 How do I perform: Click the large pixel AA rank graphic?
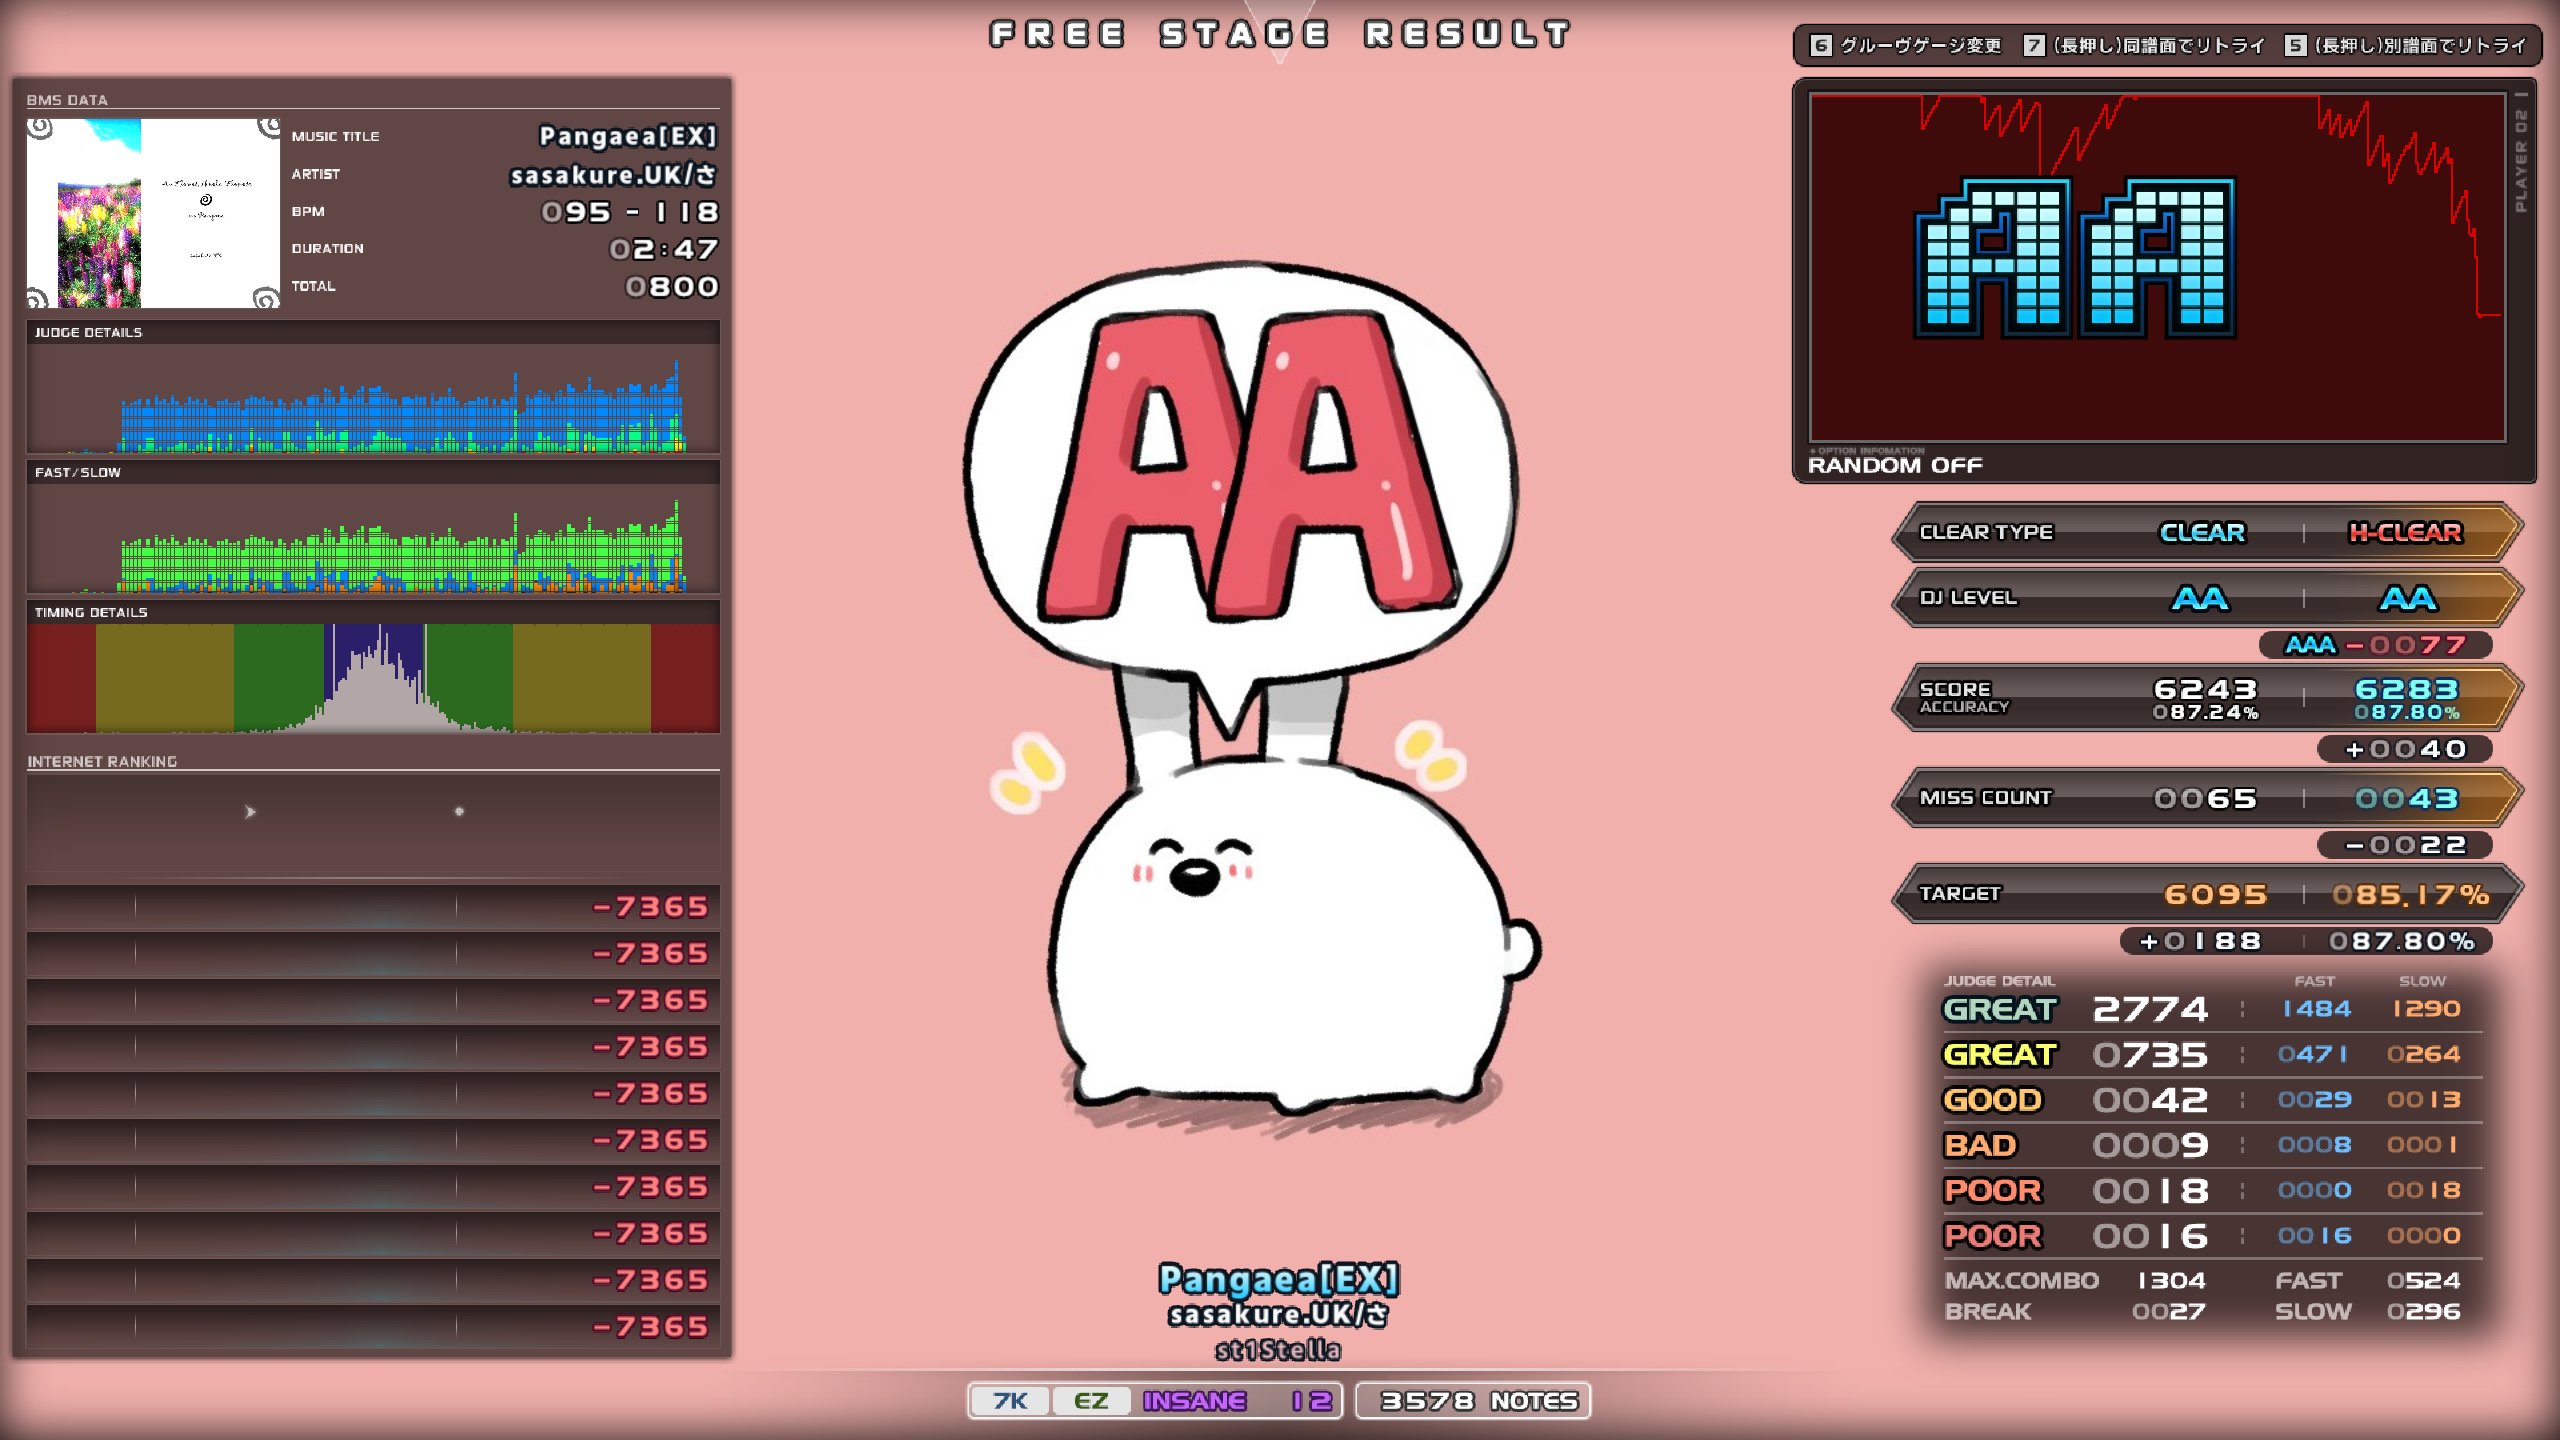coord(2074,260)
